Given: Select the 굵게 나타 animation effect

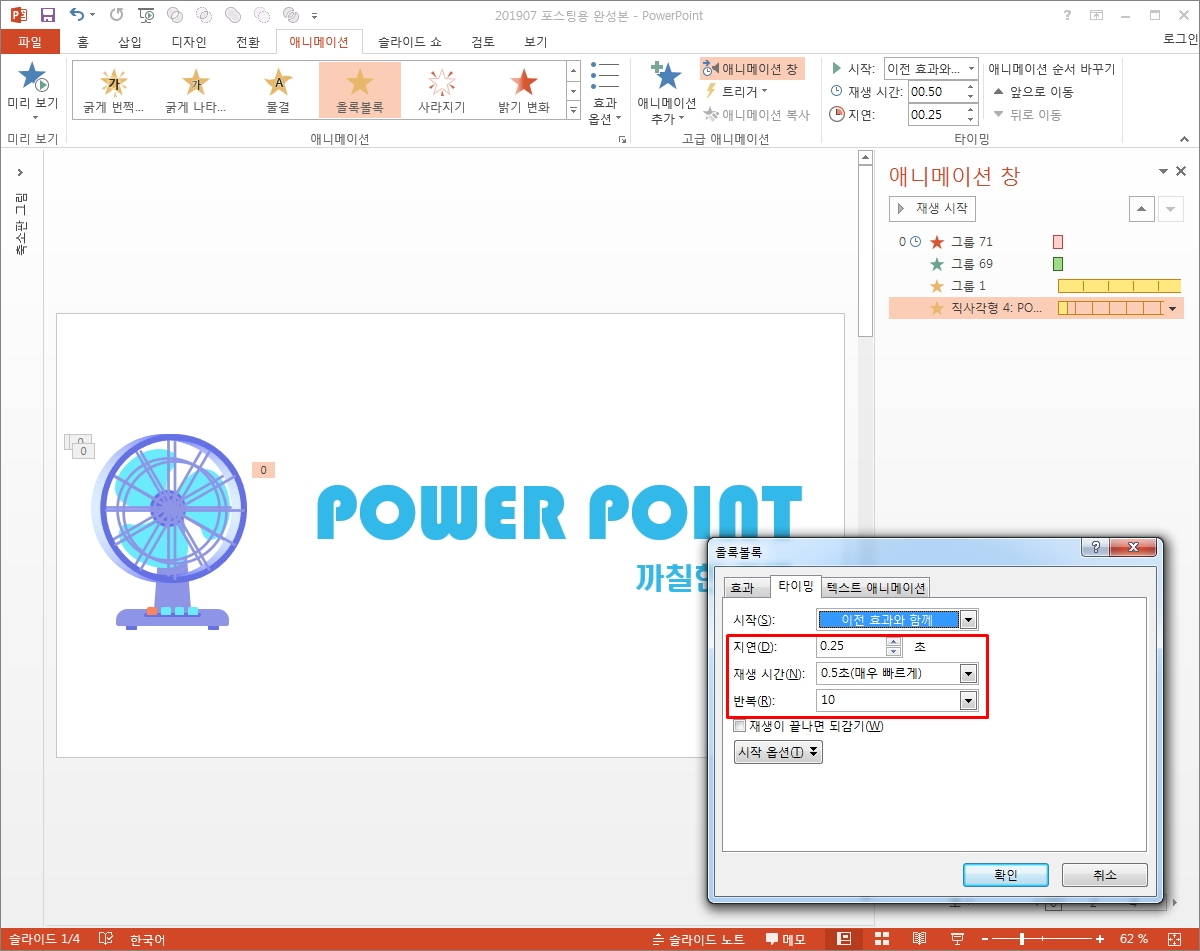Looking at the screenshot, I should (x=196, y=90).
